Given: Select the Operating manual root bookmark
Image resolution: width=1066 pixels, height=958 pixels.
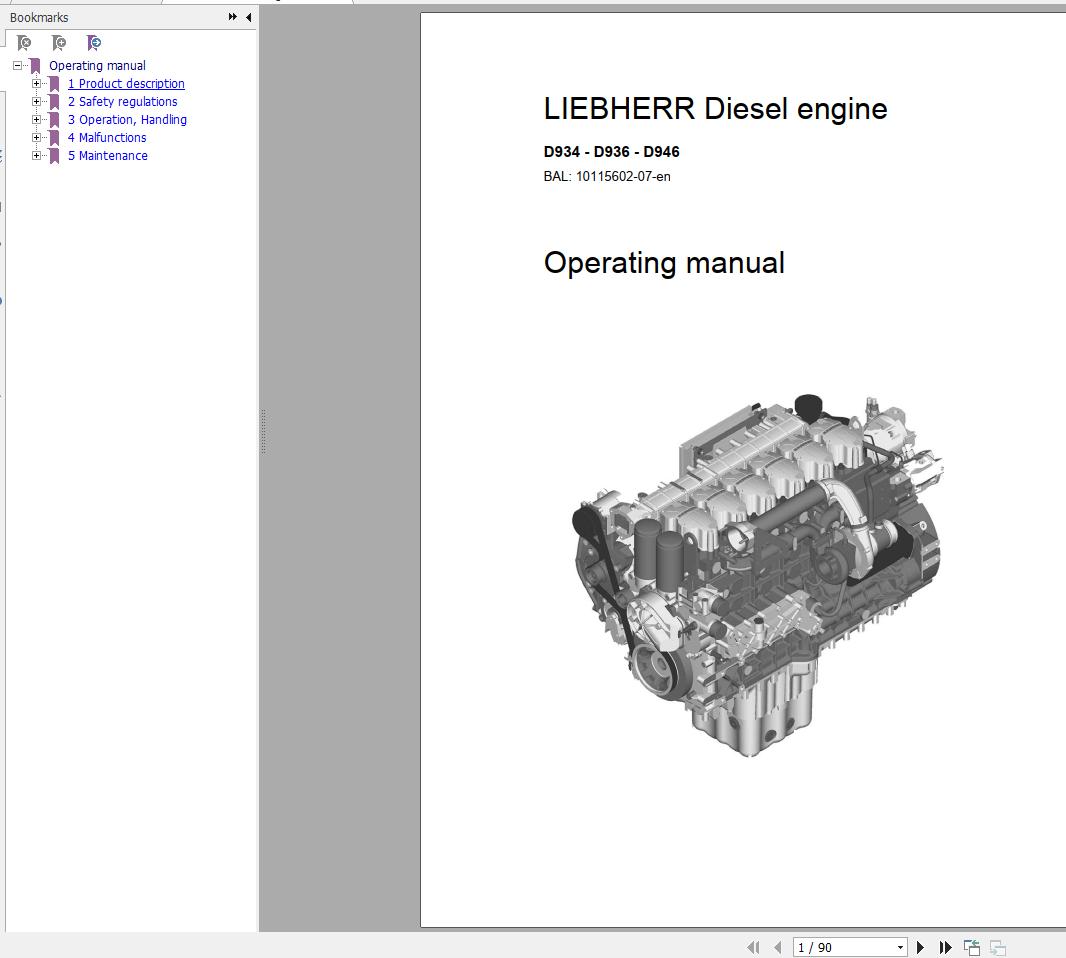Looking at the screenshot, I should pyautogui.click(x=97, y=66).
